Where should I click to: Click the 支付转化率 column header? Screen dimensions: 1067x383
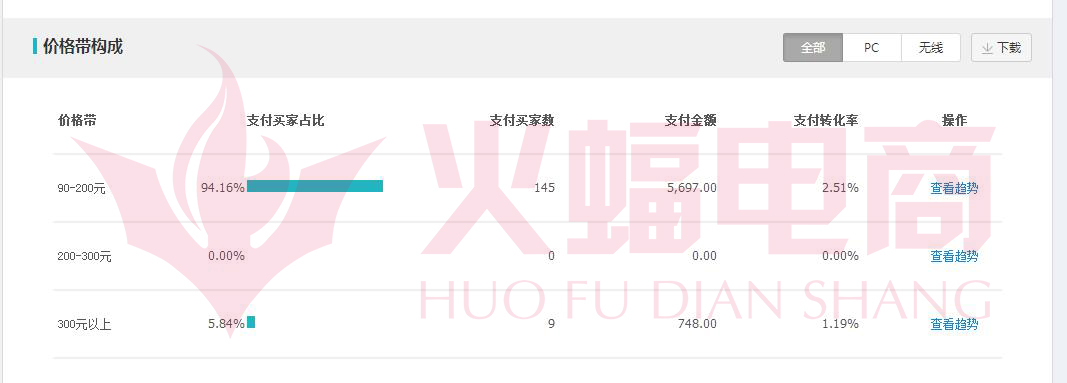826,120
